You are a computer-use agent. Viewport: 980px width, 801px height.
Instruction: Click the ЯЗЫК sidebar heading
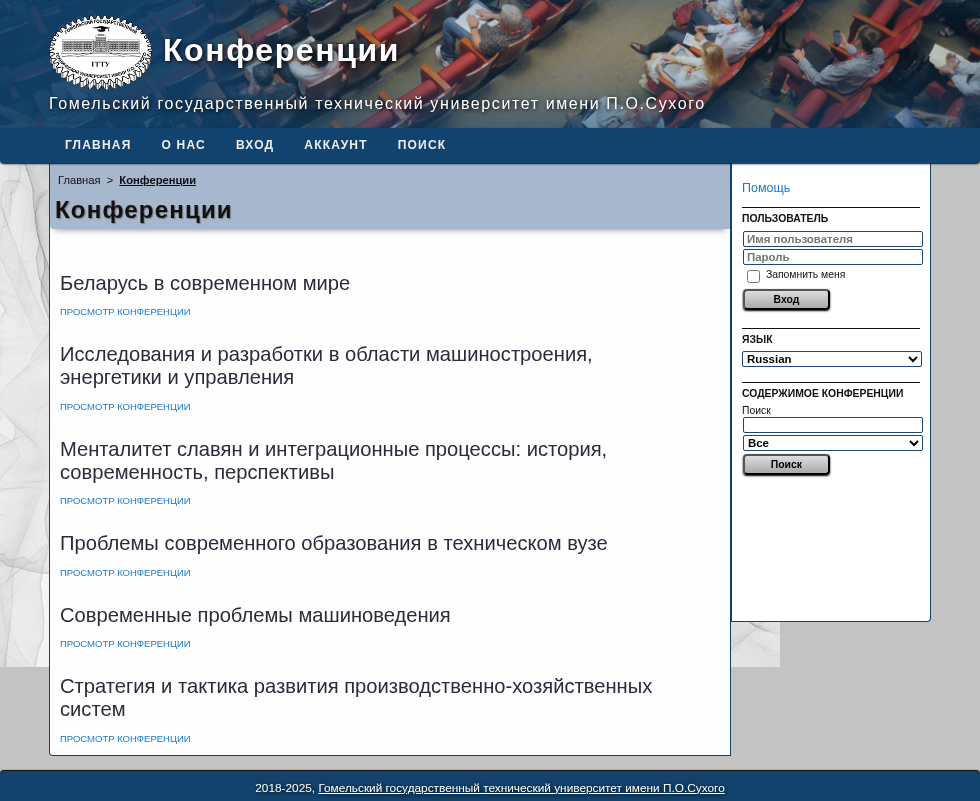(757, 339)
